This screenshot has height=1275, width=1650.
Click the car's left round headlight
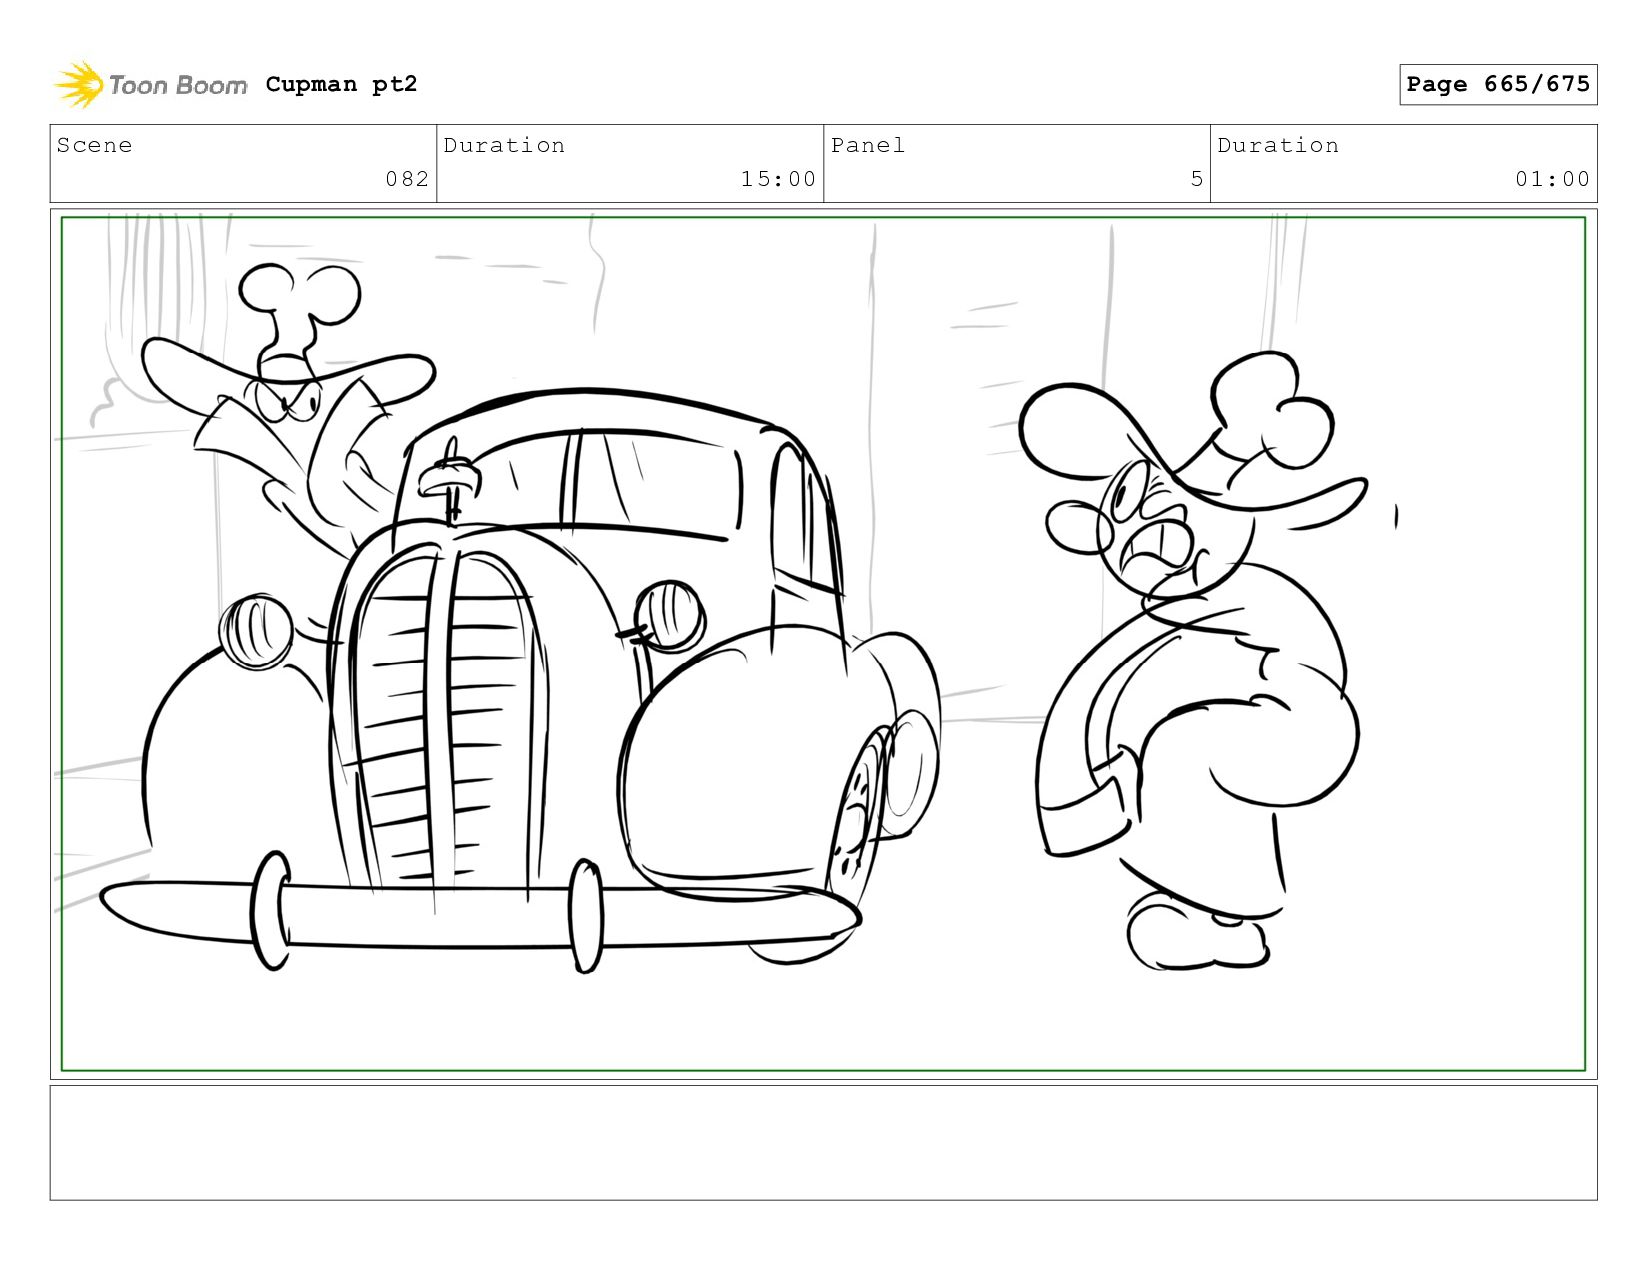click(x=256, y=630)
